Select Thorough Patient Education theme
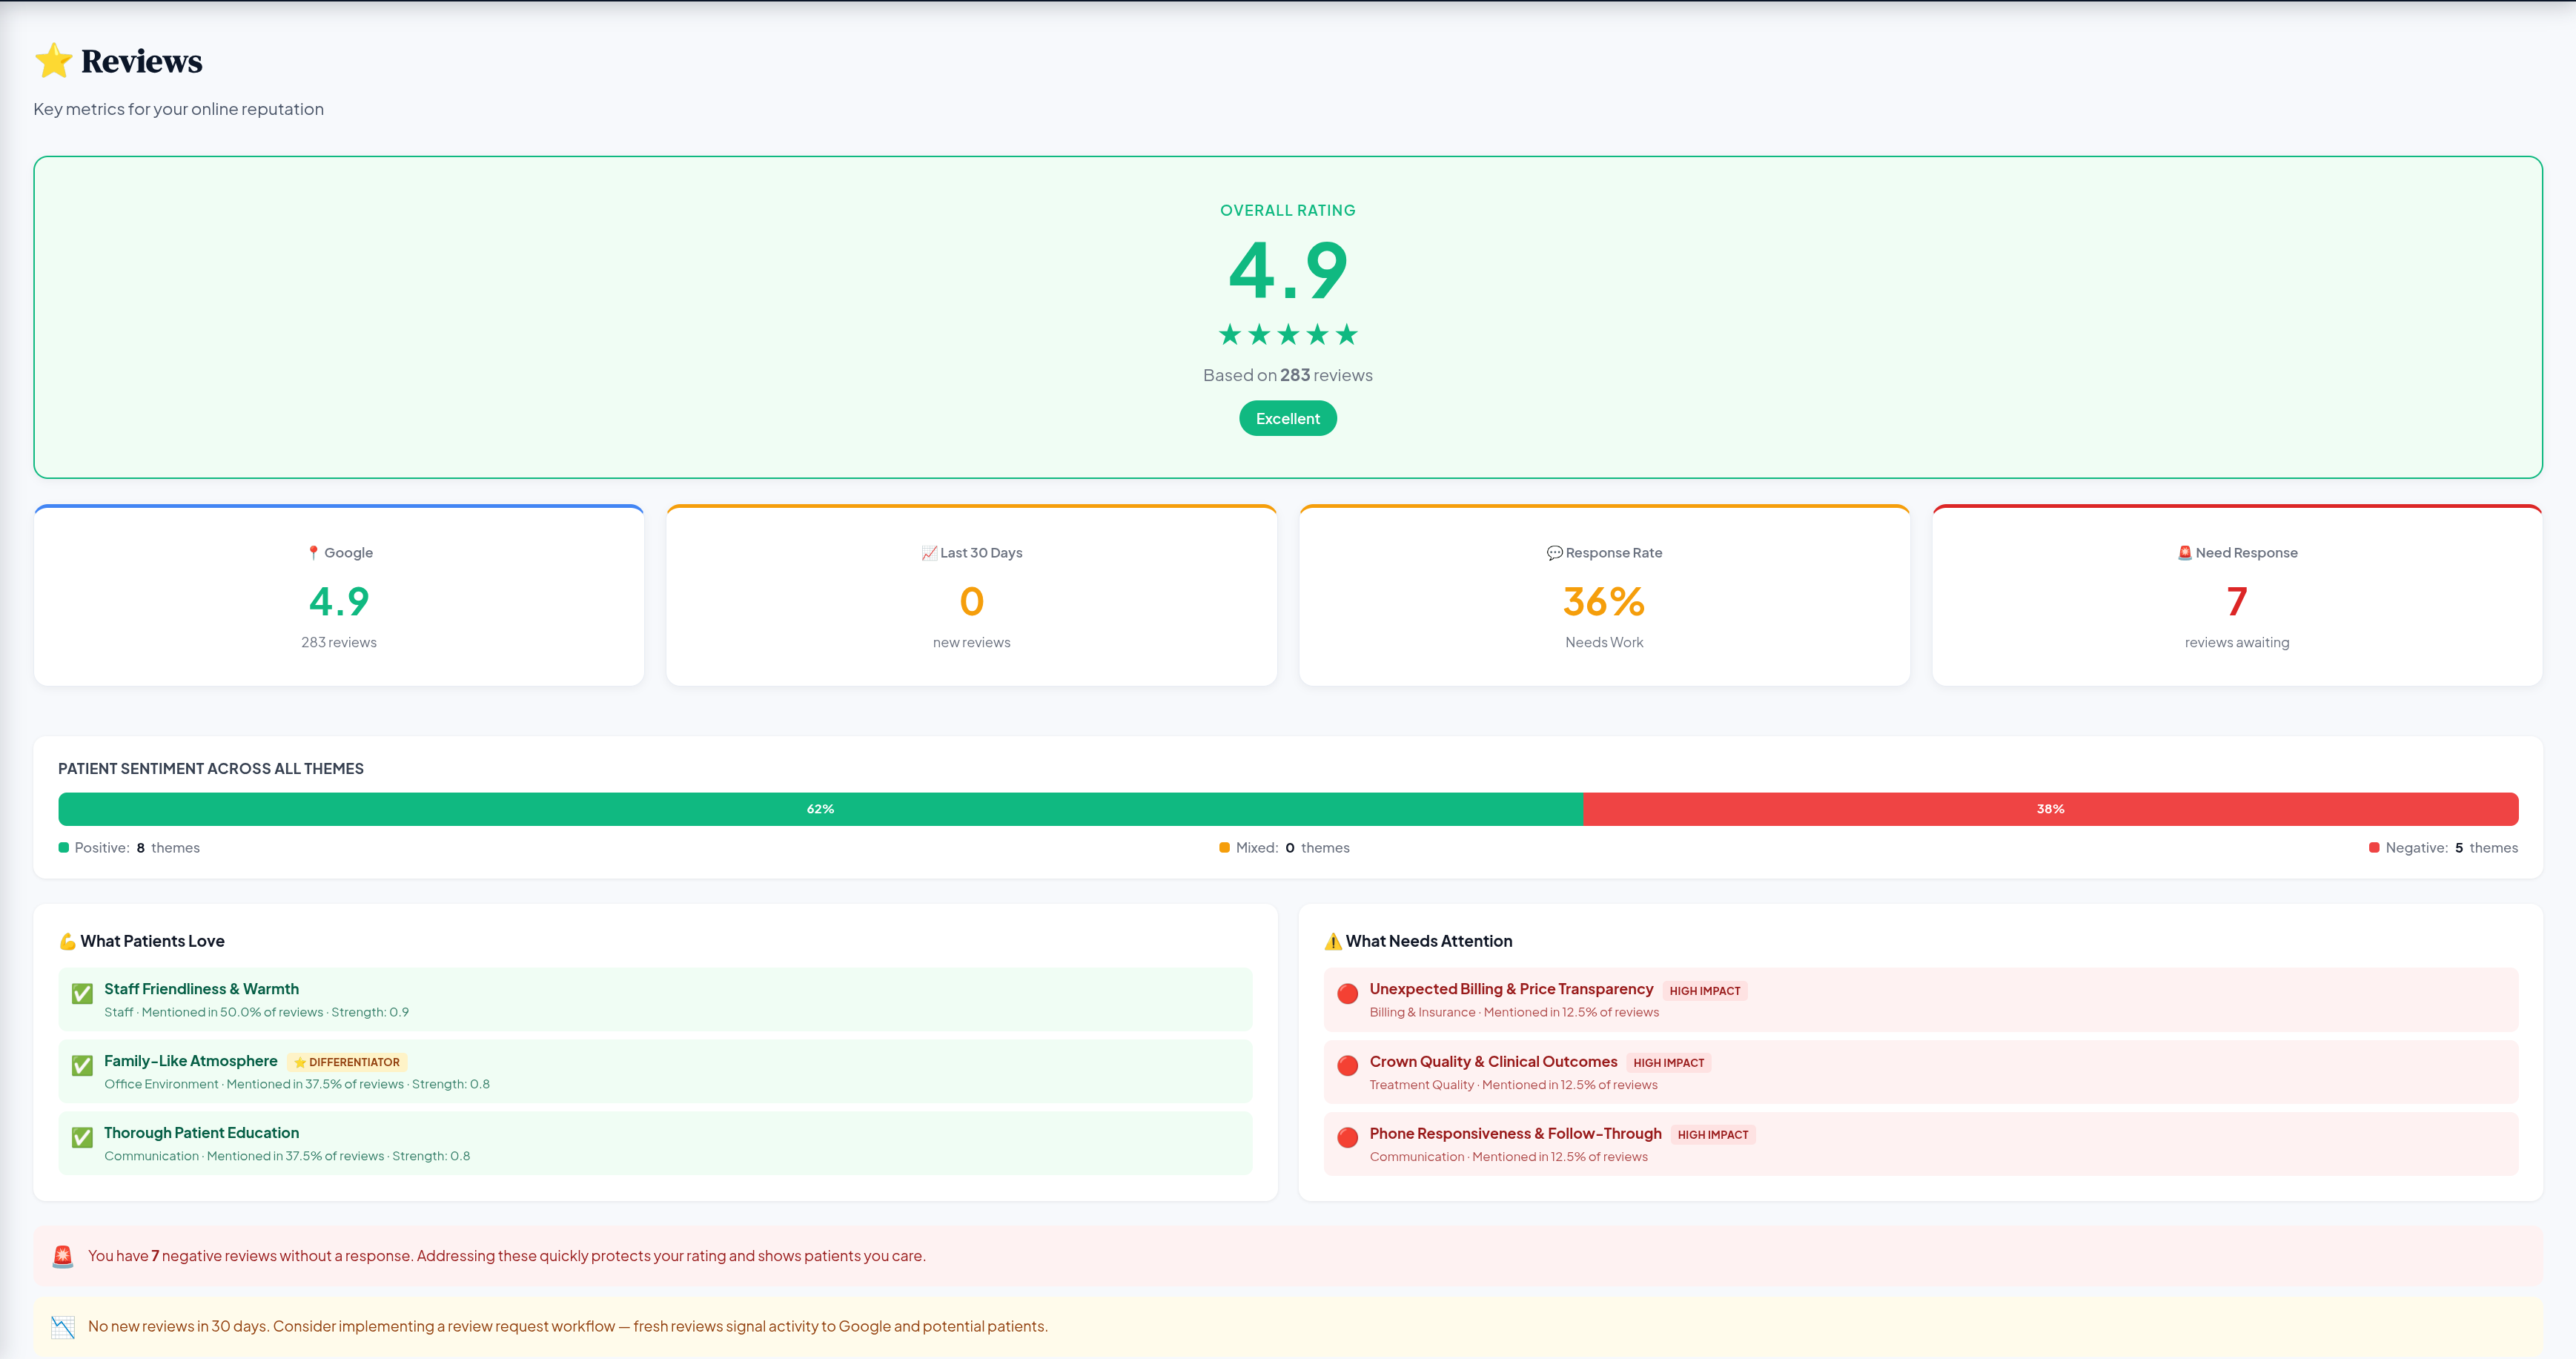 point(655,1143)
